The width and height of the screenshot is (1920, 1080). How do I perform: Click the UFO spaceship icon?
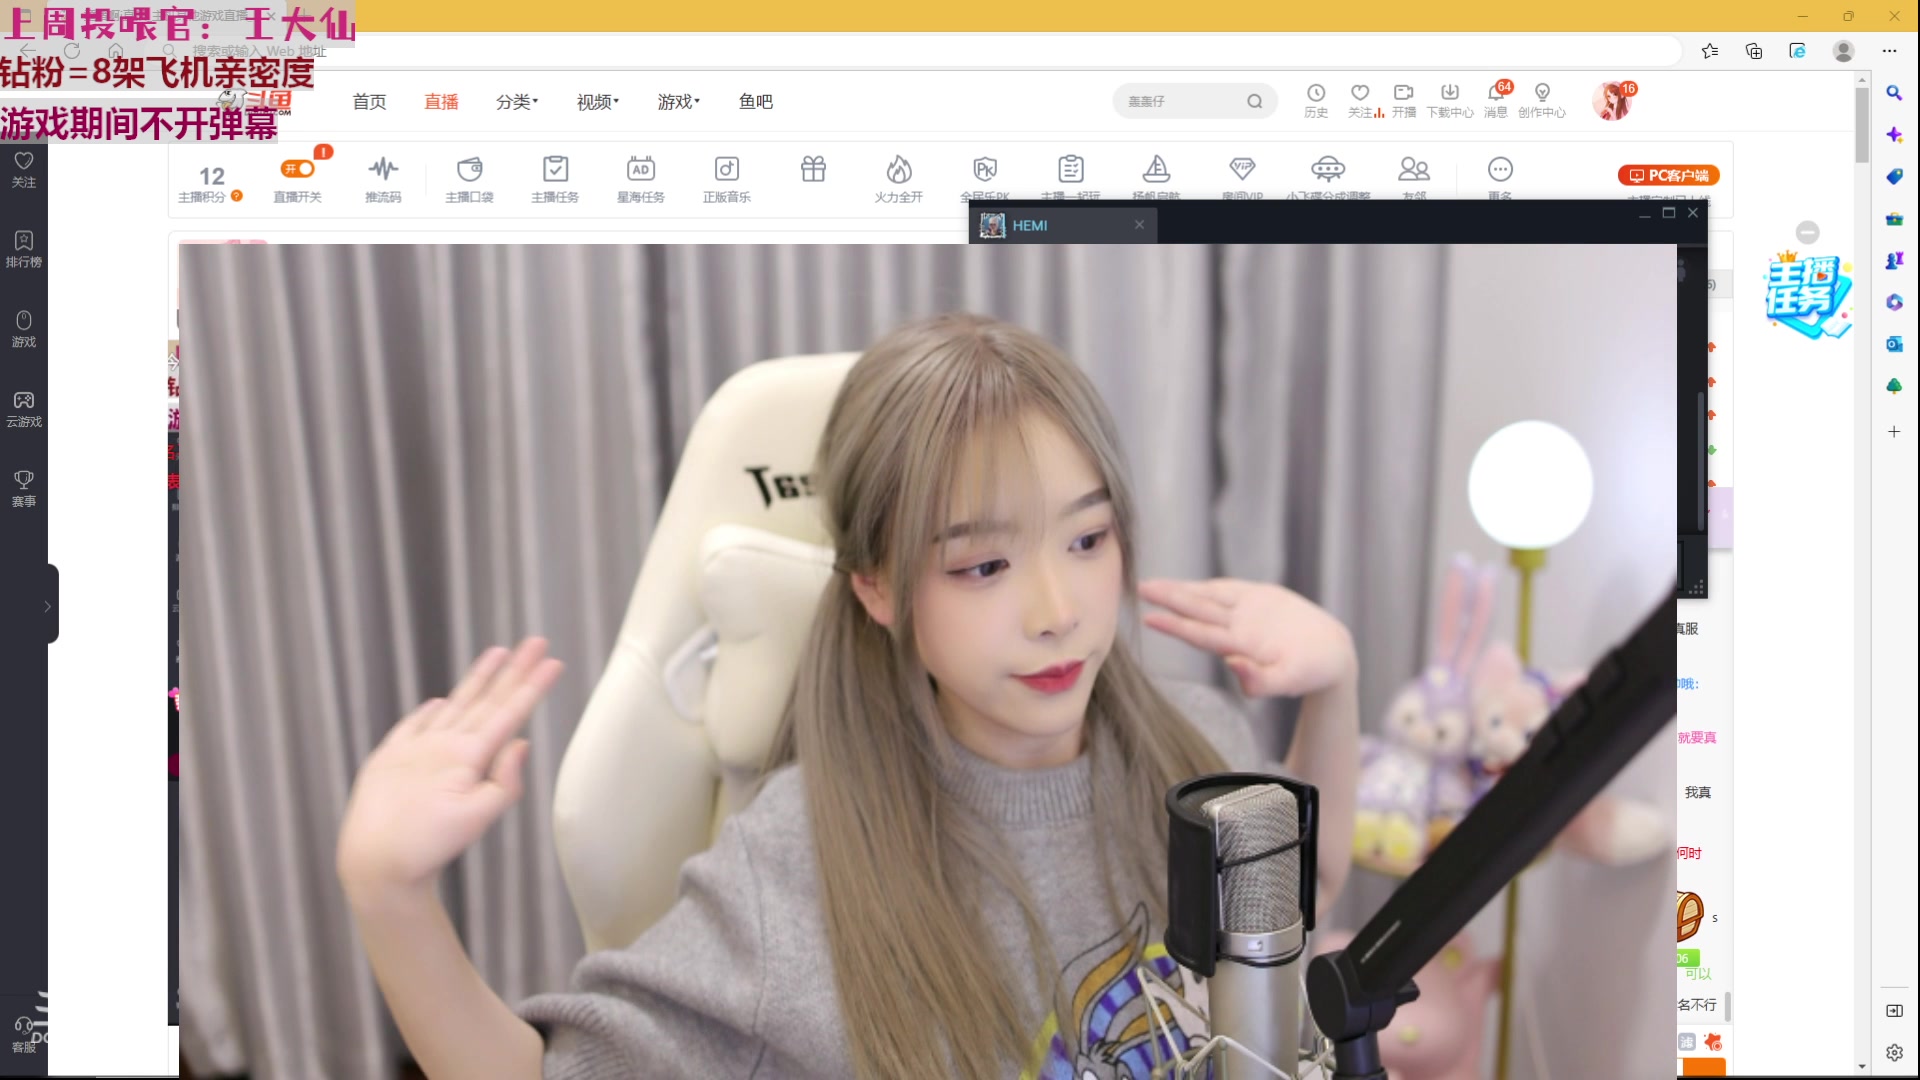pos(1328,169)
